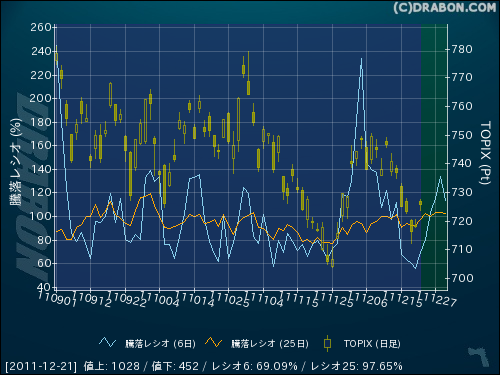Click the 騰落レシオ (%) left axis title

[15, 161]
